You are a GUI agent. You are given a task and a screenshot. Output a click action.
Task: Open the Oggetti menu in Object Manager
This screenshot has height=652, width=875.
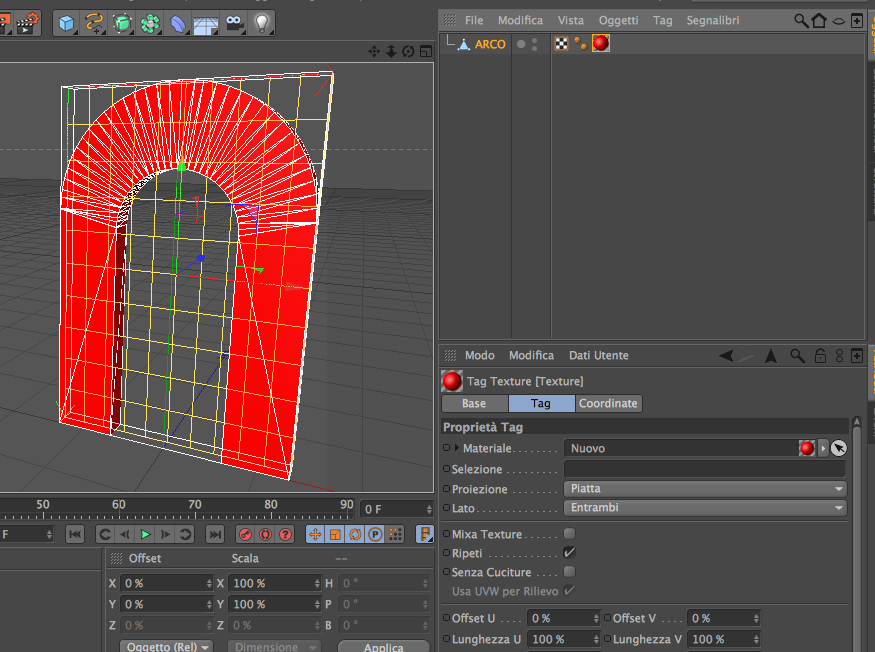tap(618, 20)
